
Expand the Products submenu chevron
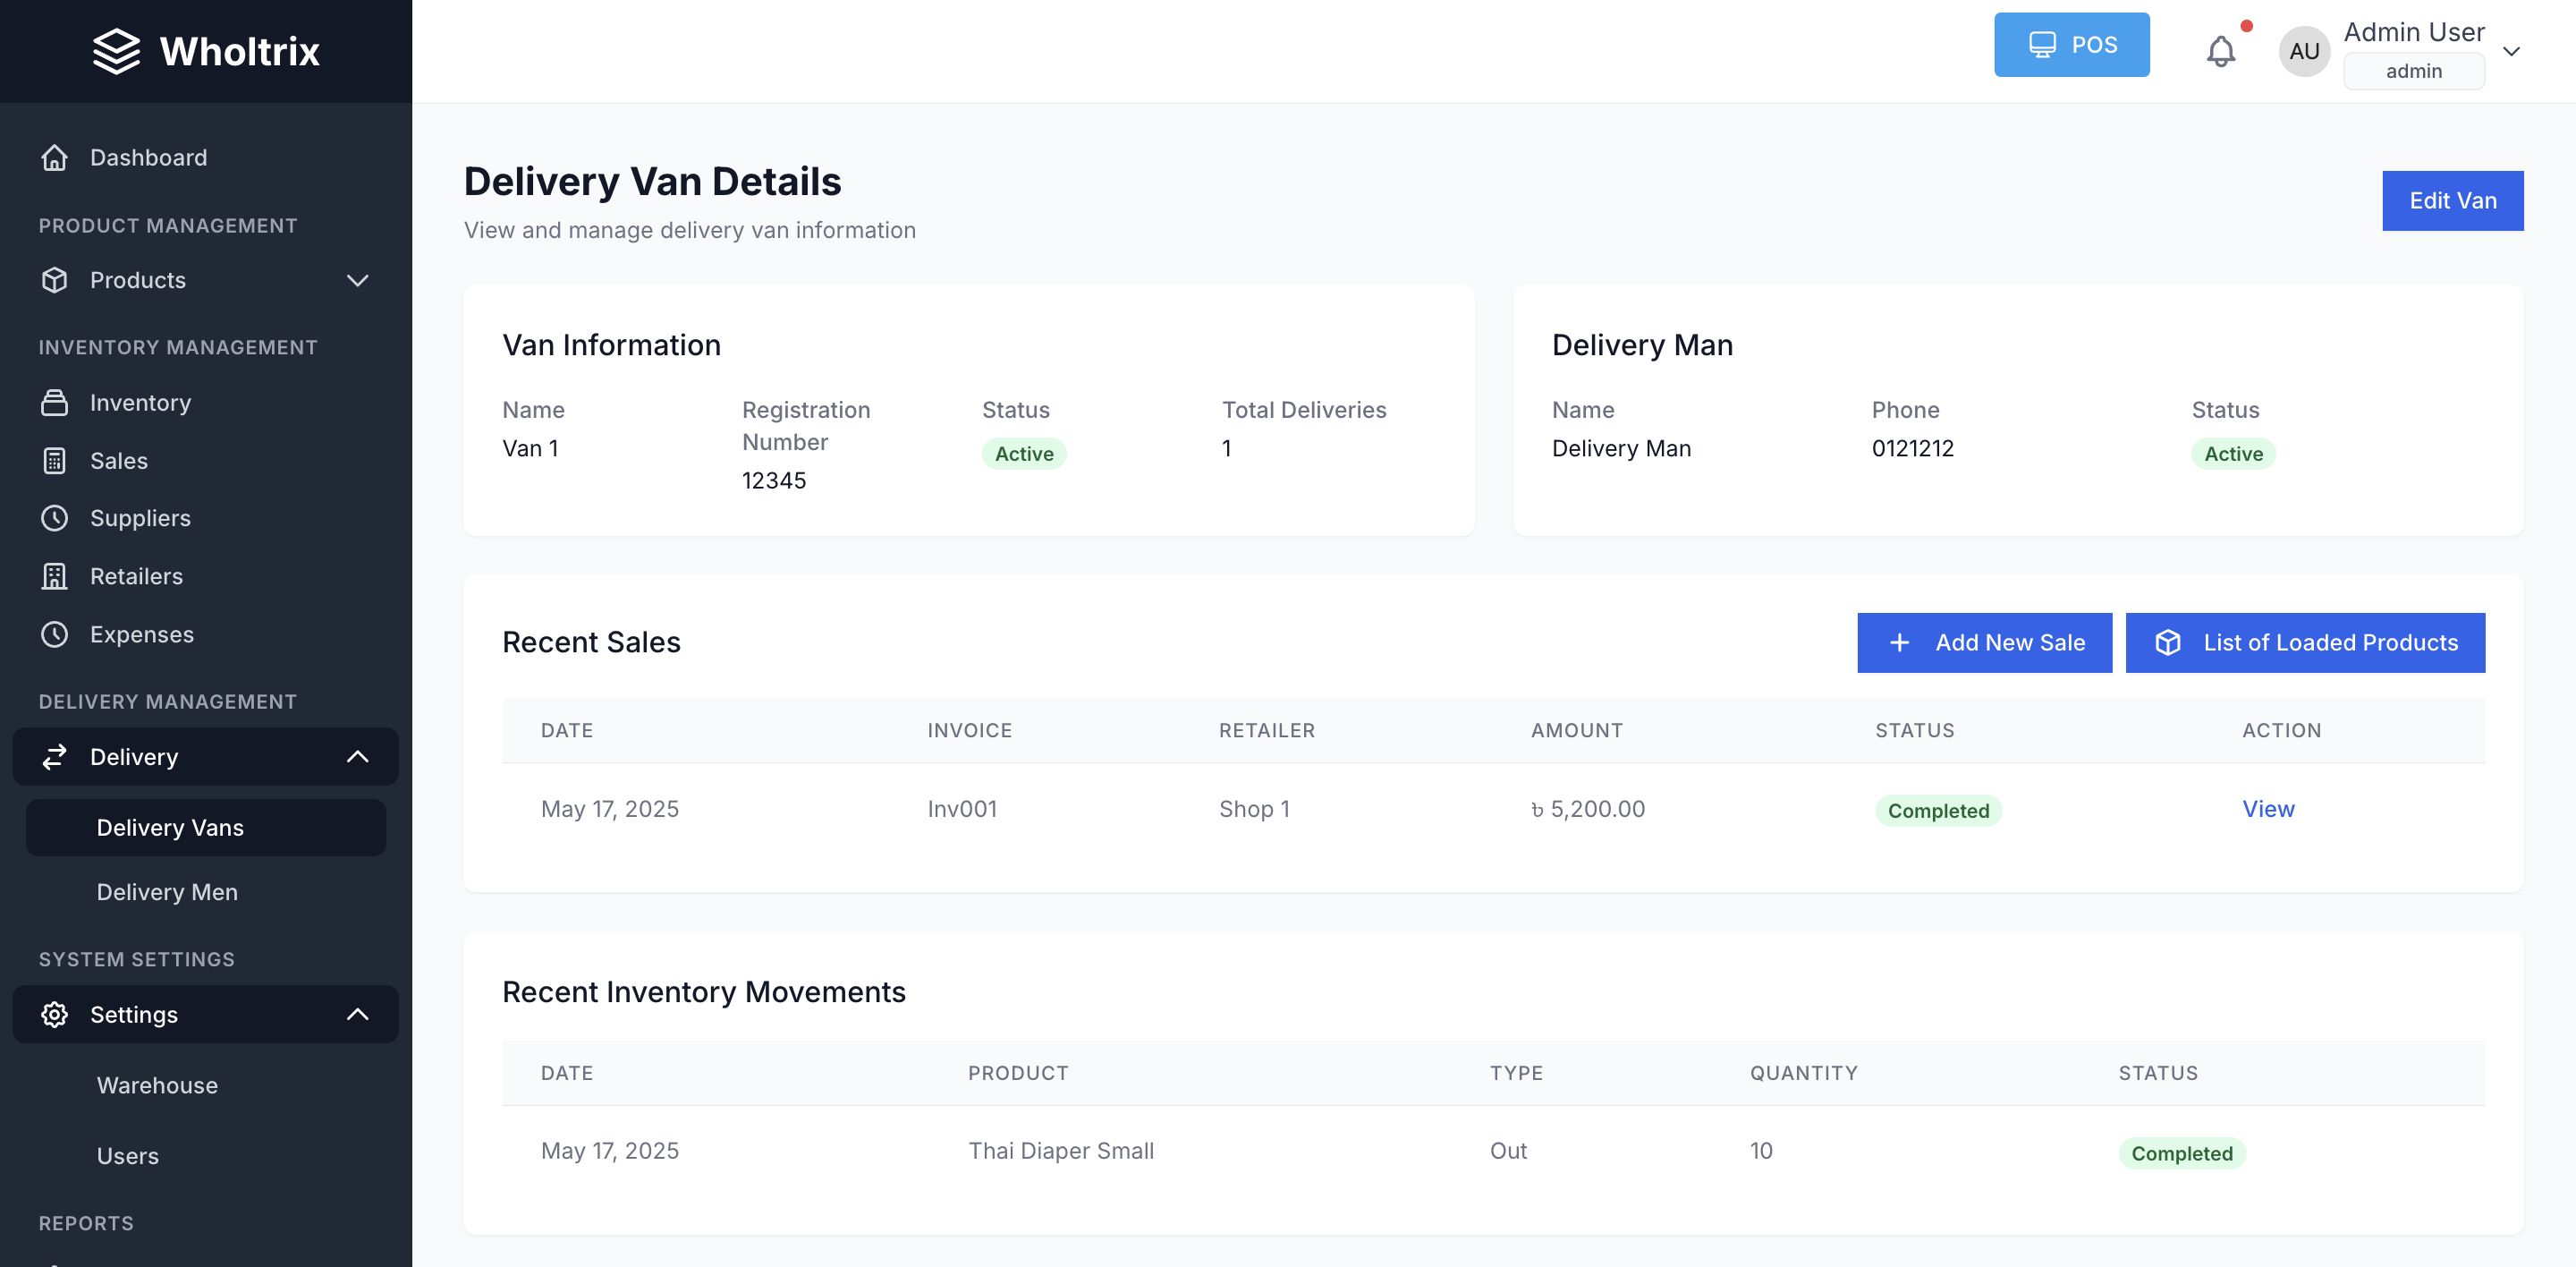click(x=357, y=280)
